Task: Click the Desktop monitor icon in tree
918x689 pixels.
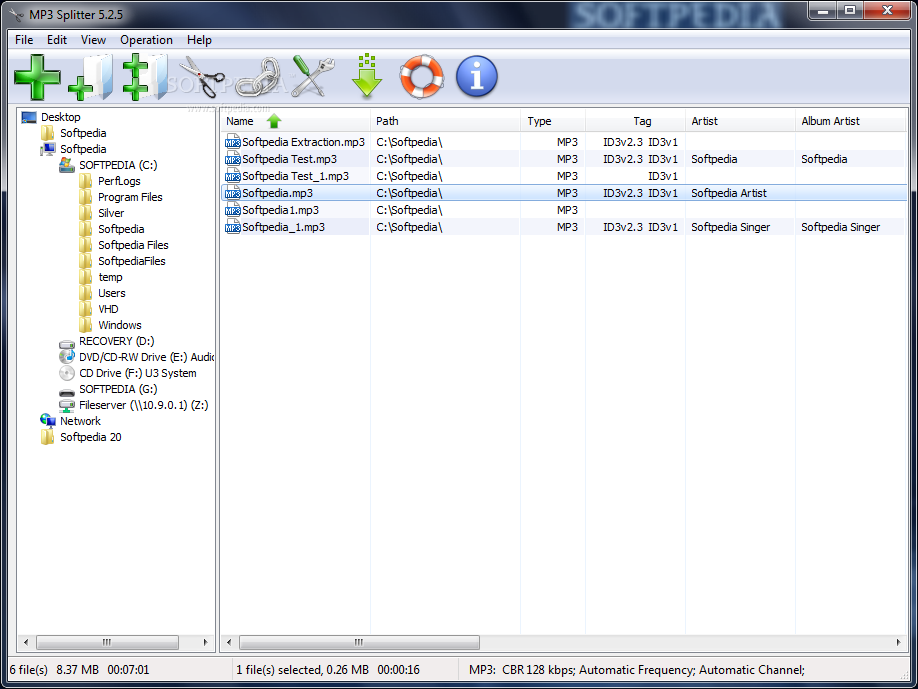Action: coord(29,117)
